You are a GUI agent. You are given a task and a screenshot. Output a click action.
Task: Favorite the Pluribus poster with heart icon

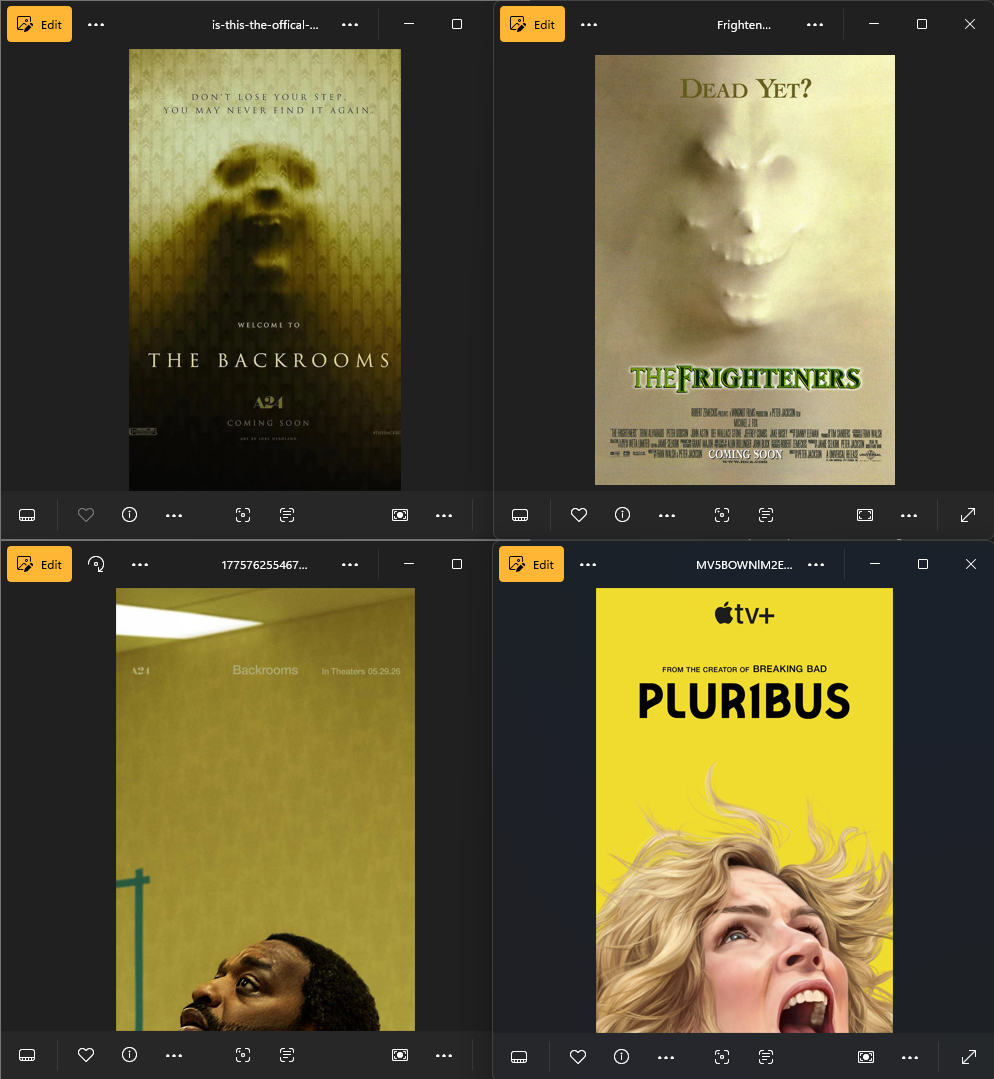[x=578, y=1056]
